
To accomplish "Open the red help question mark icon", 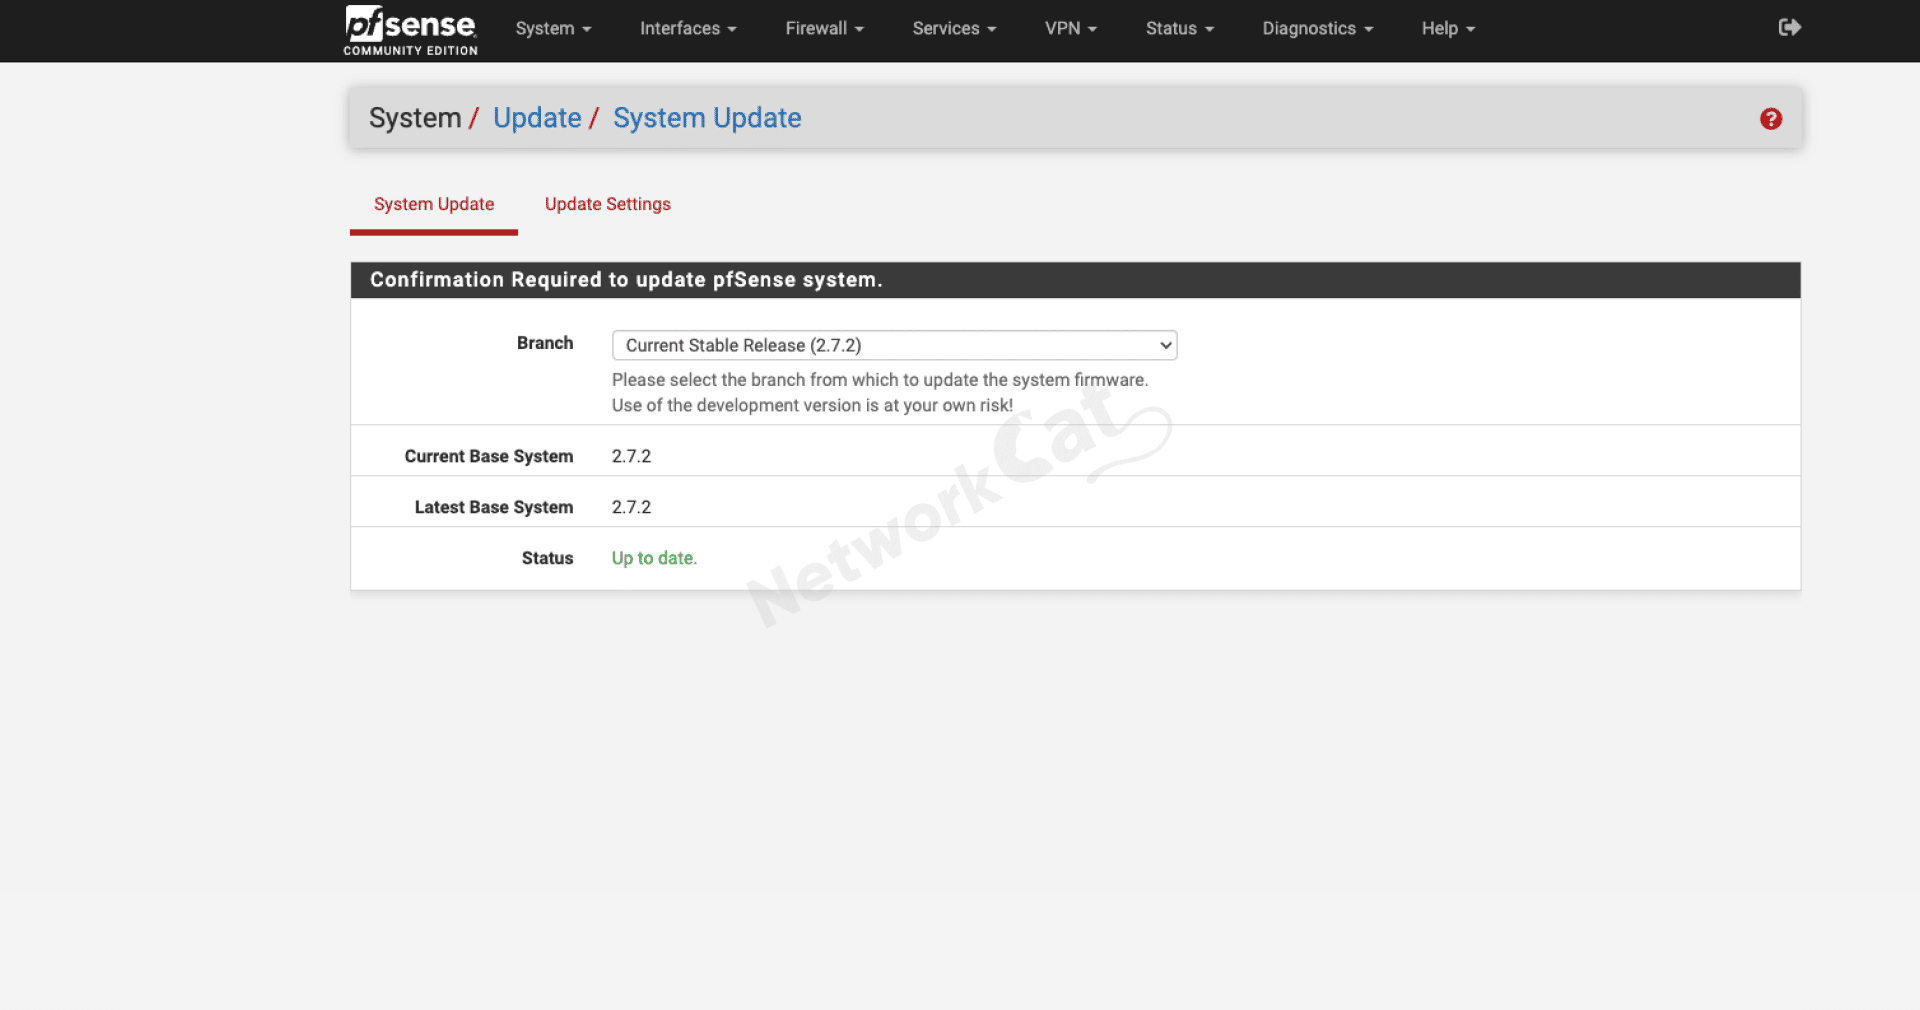I will point(1770,119).
